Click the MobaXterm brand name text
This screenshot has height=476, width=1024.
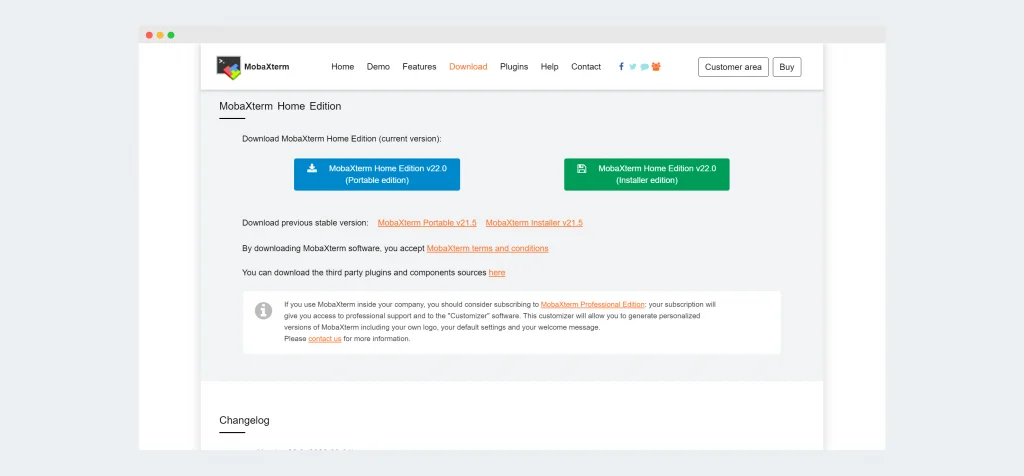(266, 67)
